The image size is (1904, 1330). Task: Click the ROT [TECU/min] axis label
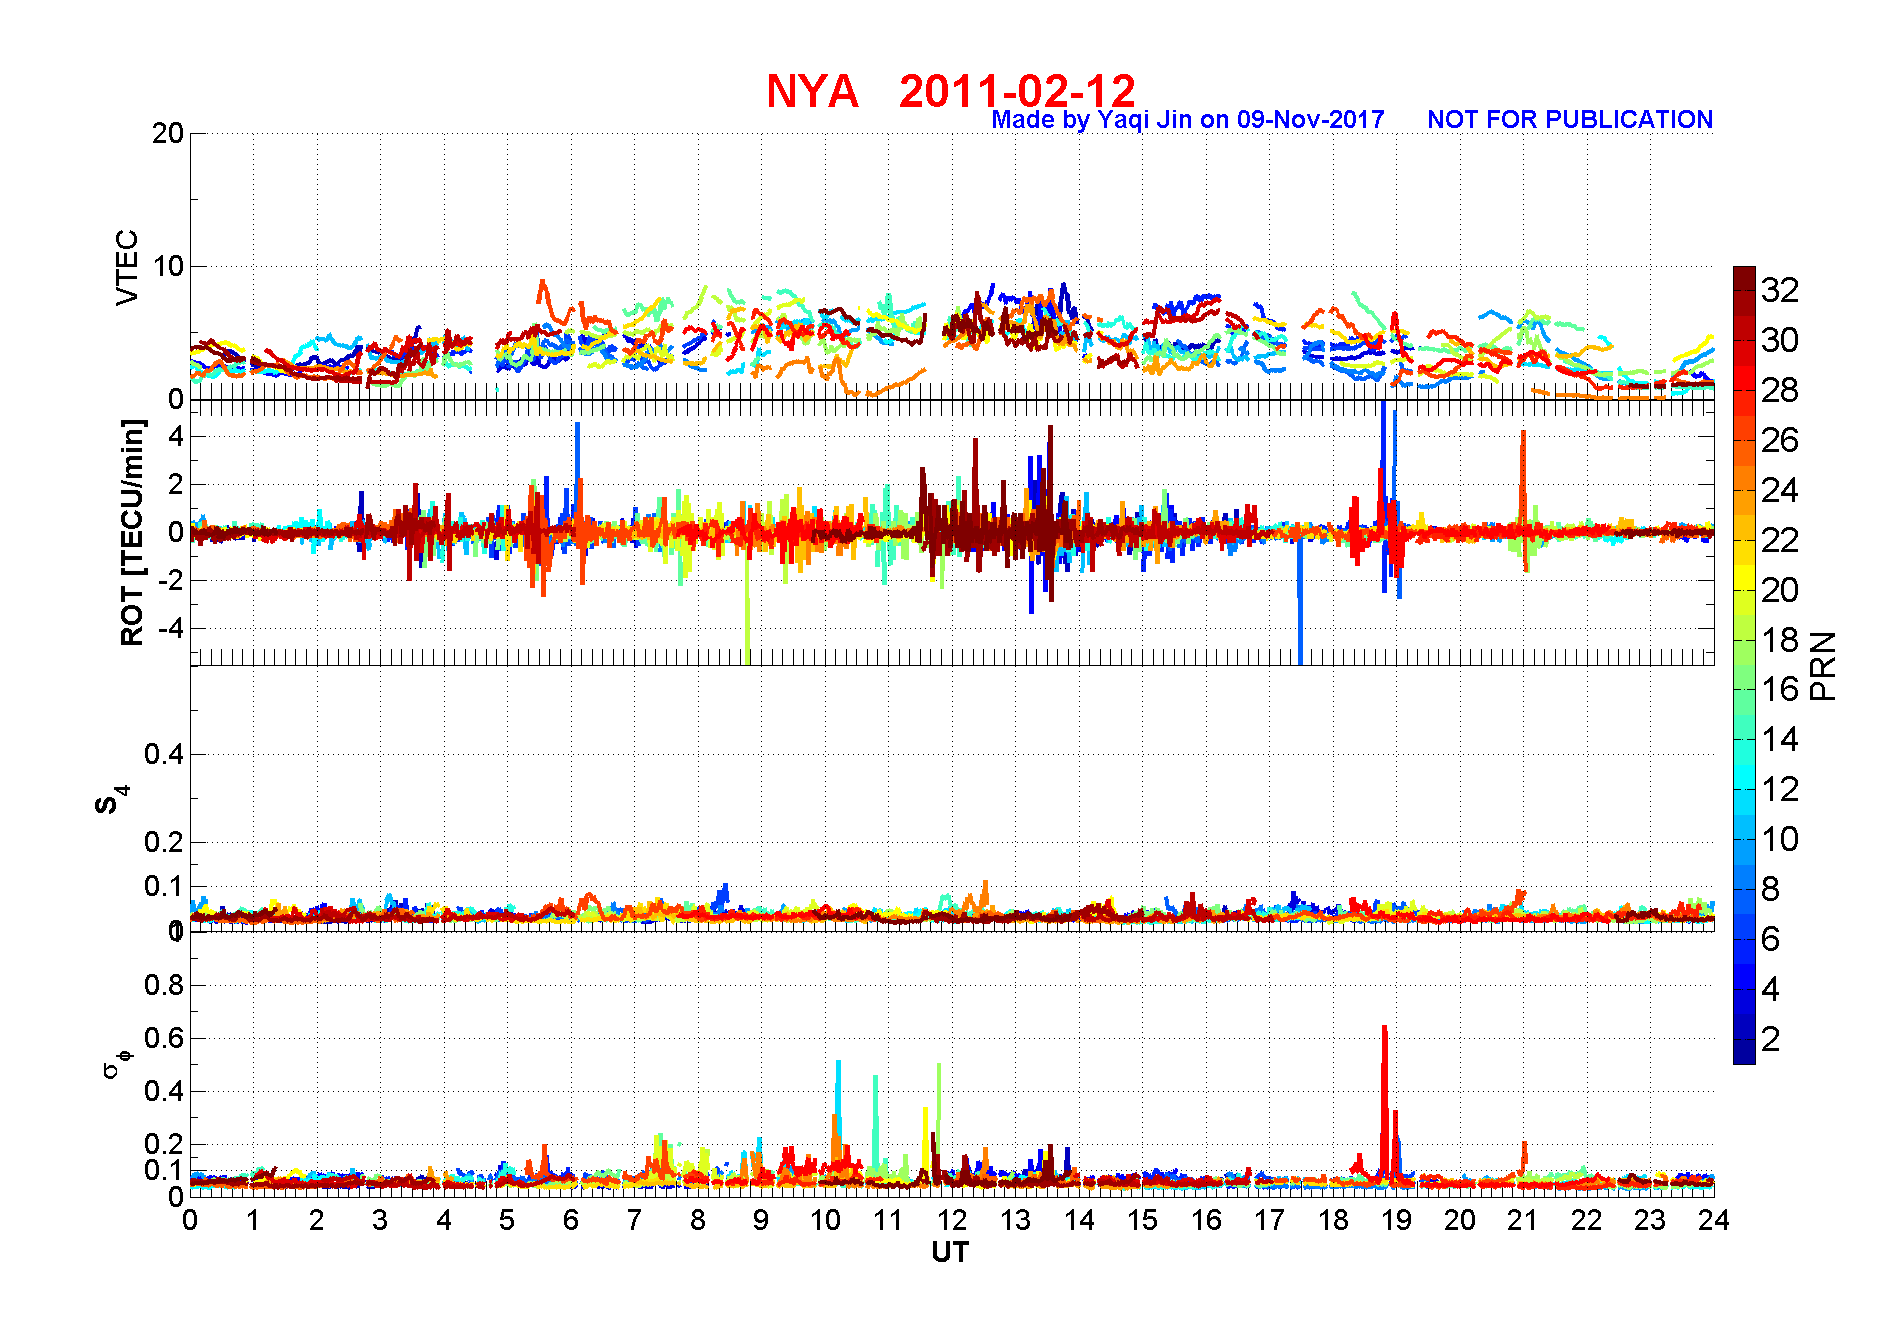[x=132, y=532]
